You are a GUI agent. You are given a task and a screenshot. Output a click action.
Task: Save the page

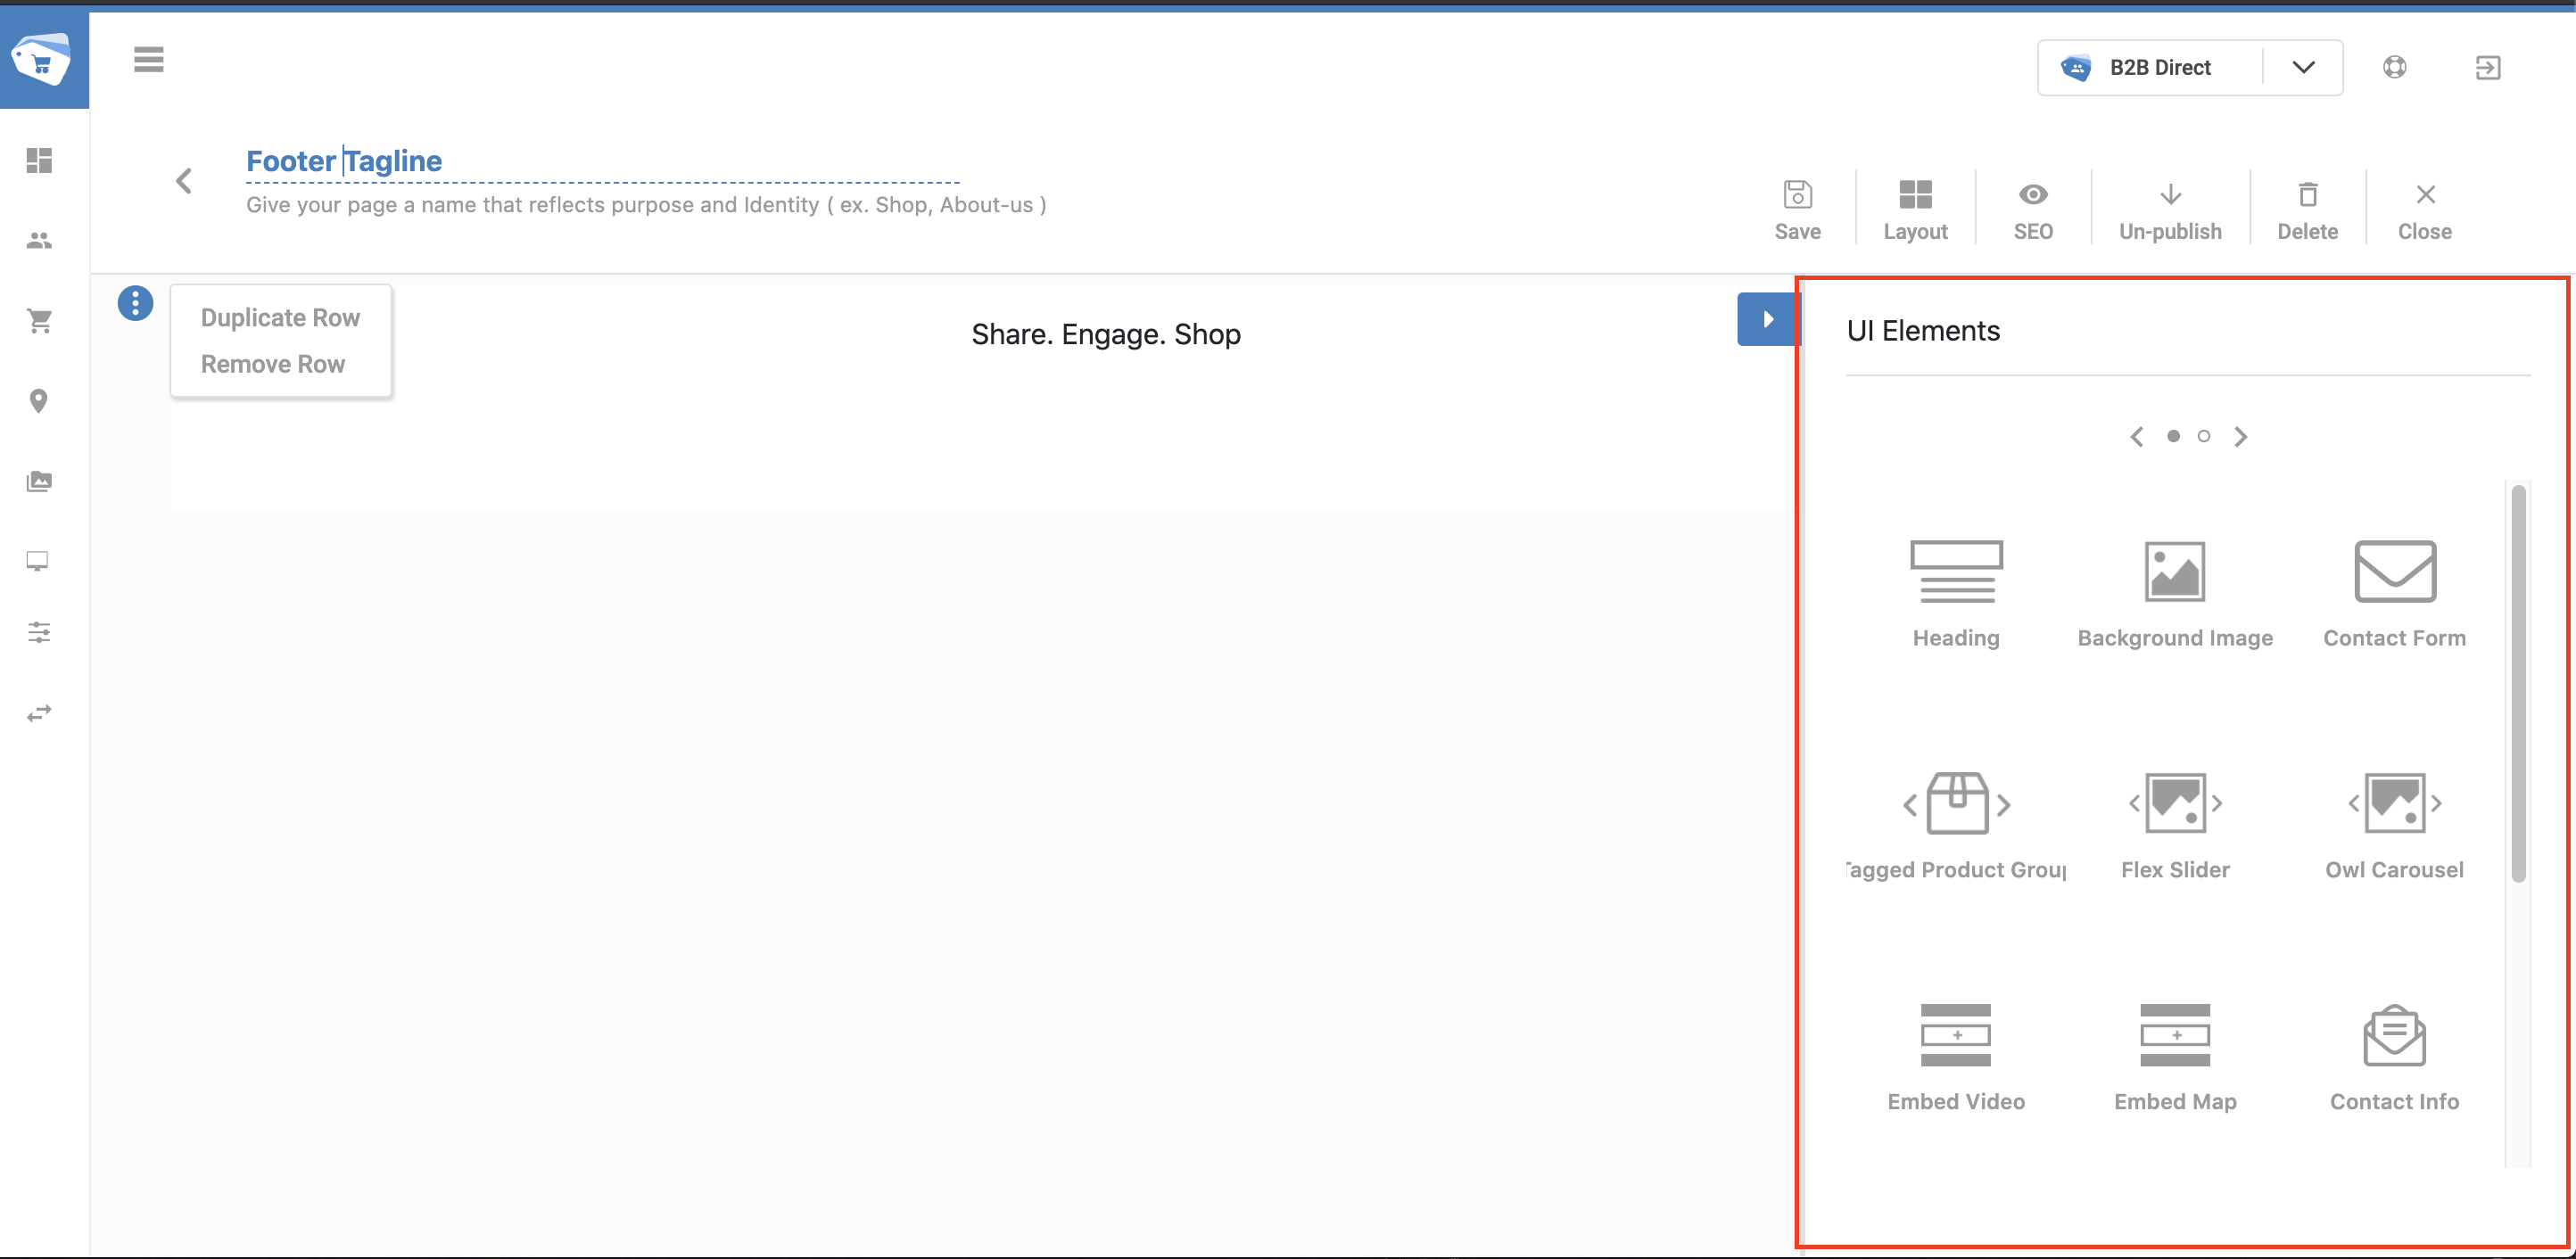pos(1797,210)
